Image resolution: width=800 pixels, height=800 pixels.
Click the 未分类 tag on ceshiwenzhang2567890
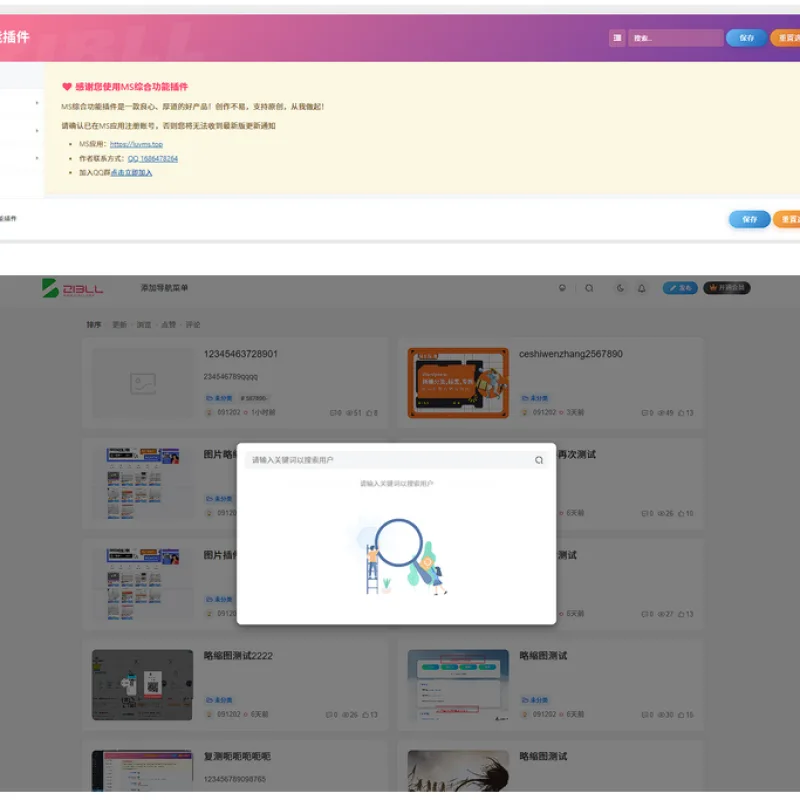[535, 398]
